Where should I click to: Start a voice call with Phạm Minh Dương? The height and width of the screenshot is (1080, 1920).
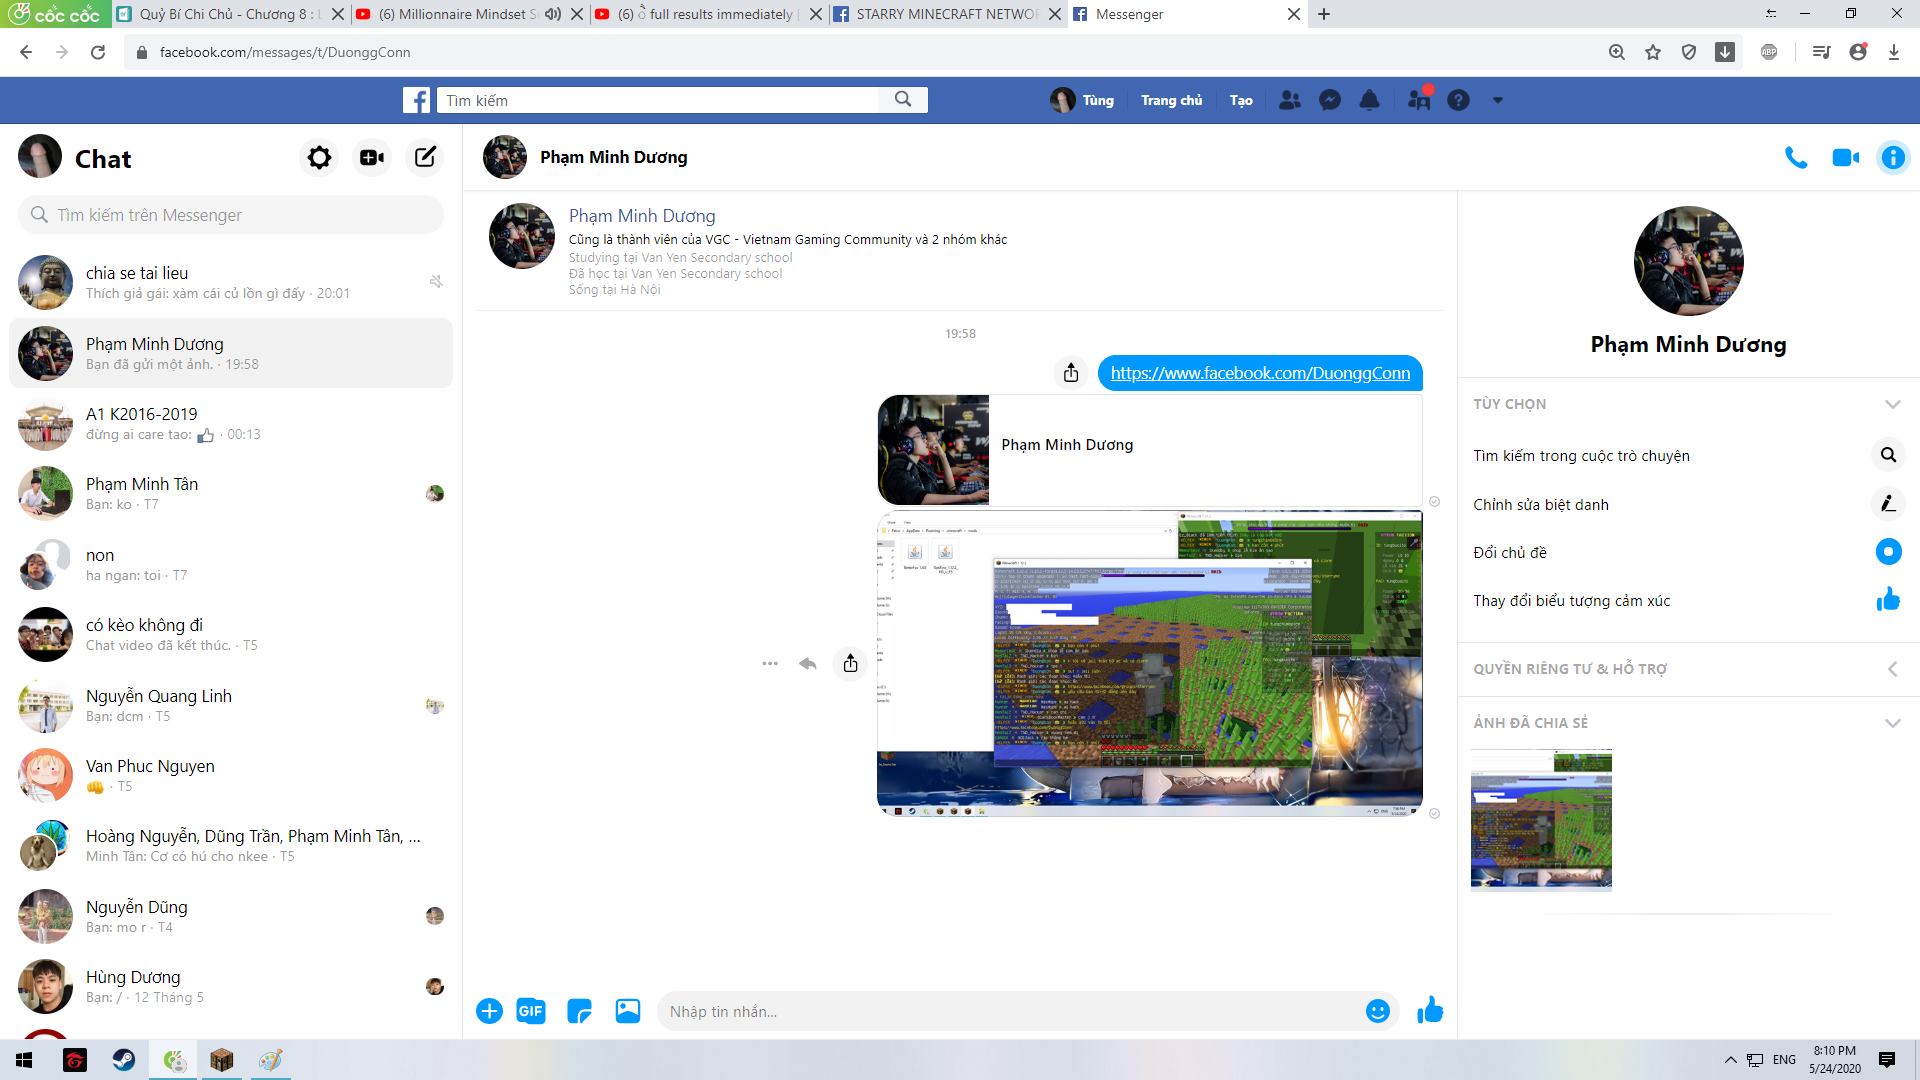pyautogui.click(x=1796, y=158)
